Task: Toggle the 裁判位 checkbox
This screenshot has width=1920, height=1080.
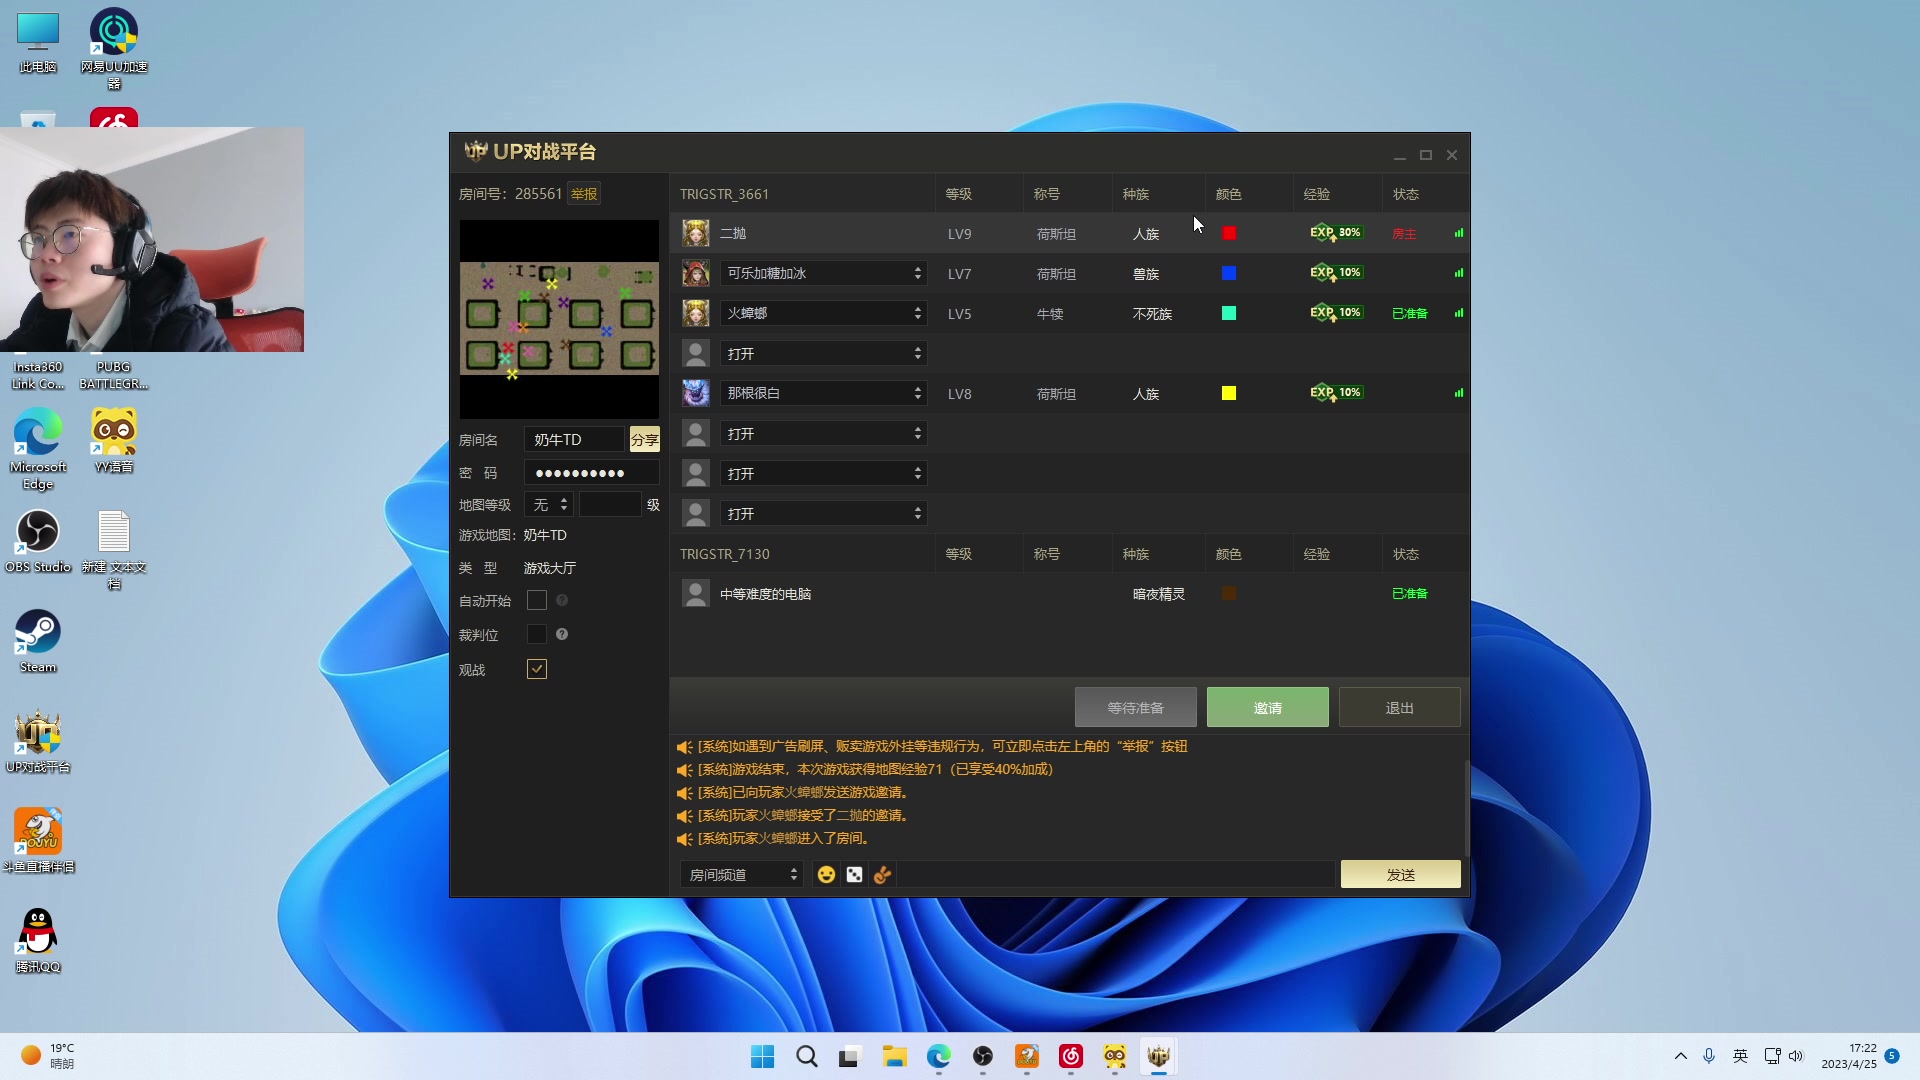Action: (537, 634)
